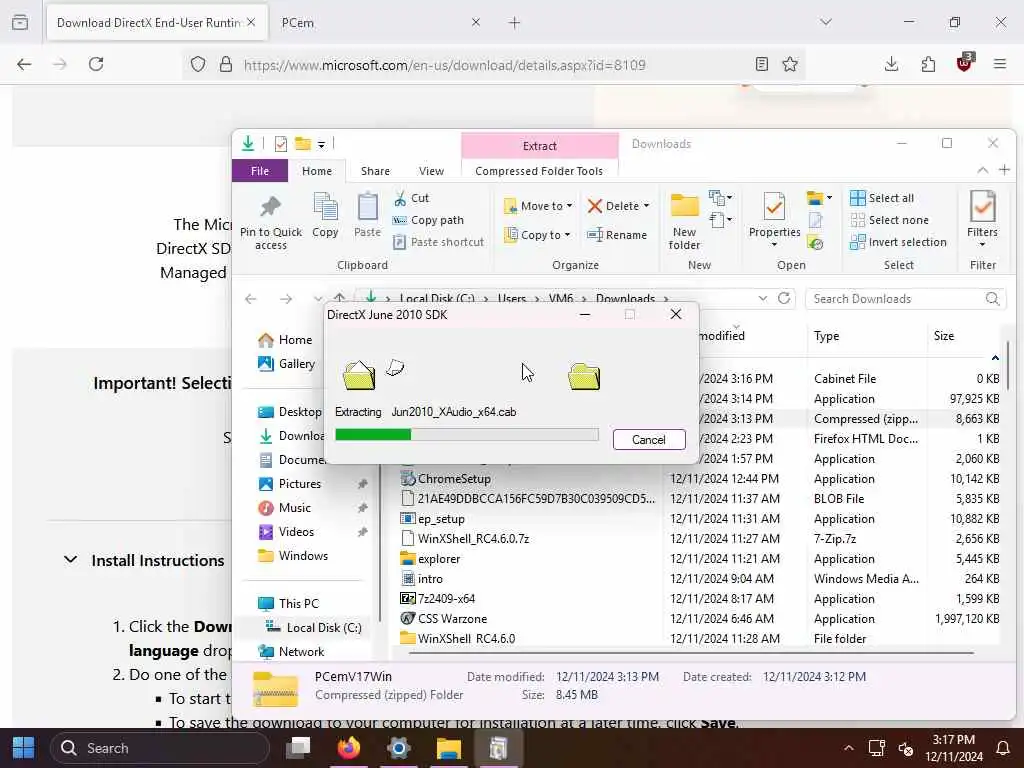Open Firefox from the taskbar
The width and height of the screenshot is (1024, 768).
349,748
